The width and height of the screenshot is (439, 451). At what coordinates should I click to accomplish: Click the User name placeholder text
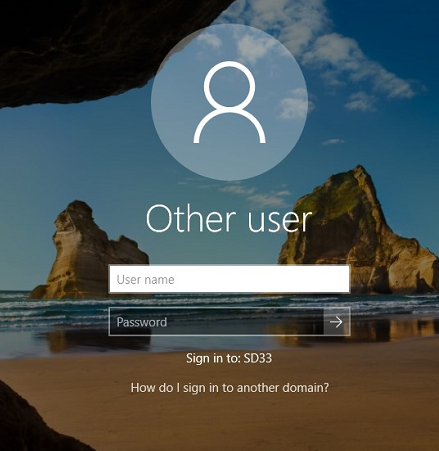click(145, 279)
